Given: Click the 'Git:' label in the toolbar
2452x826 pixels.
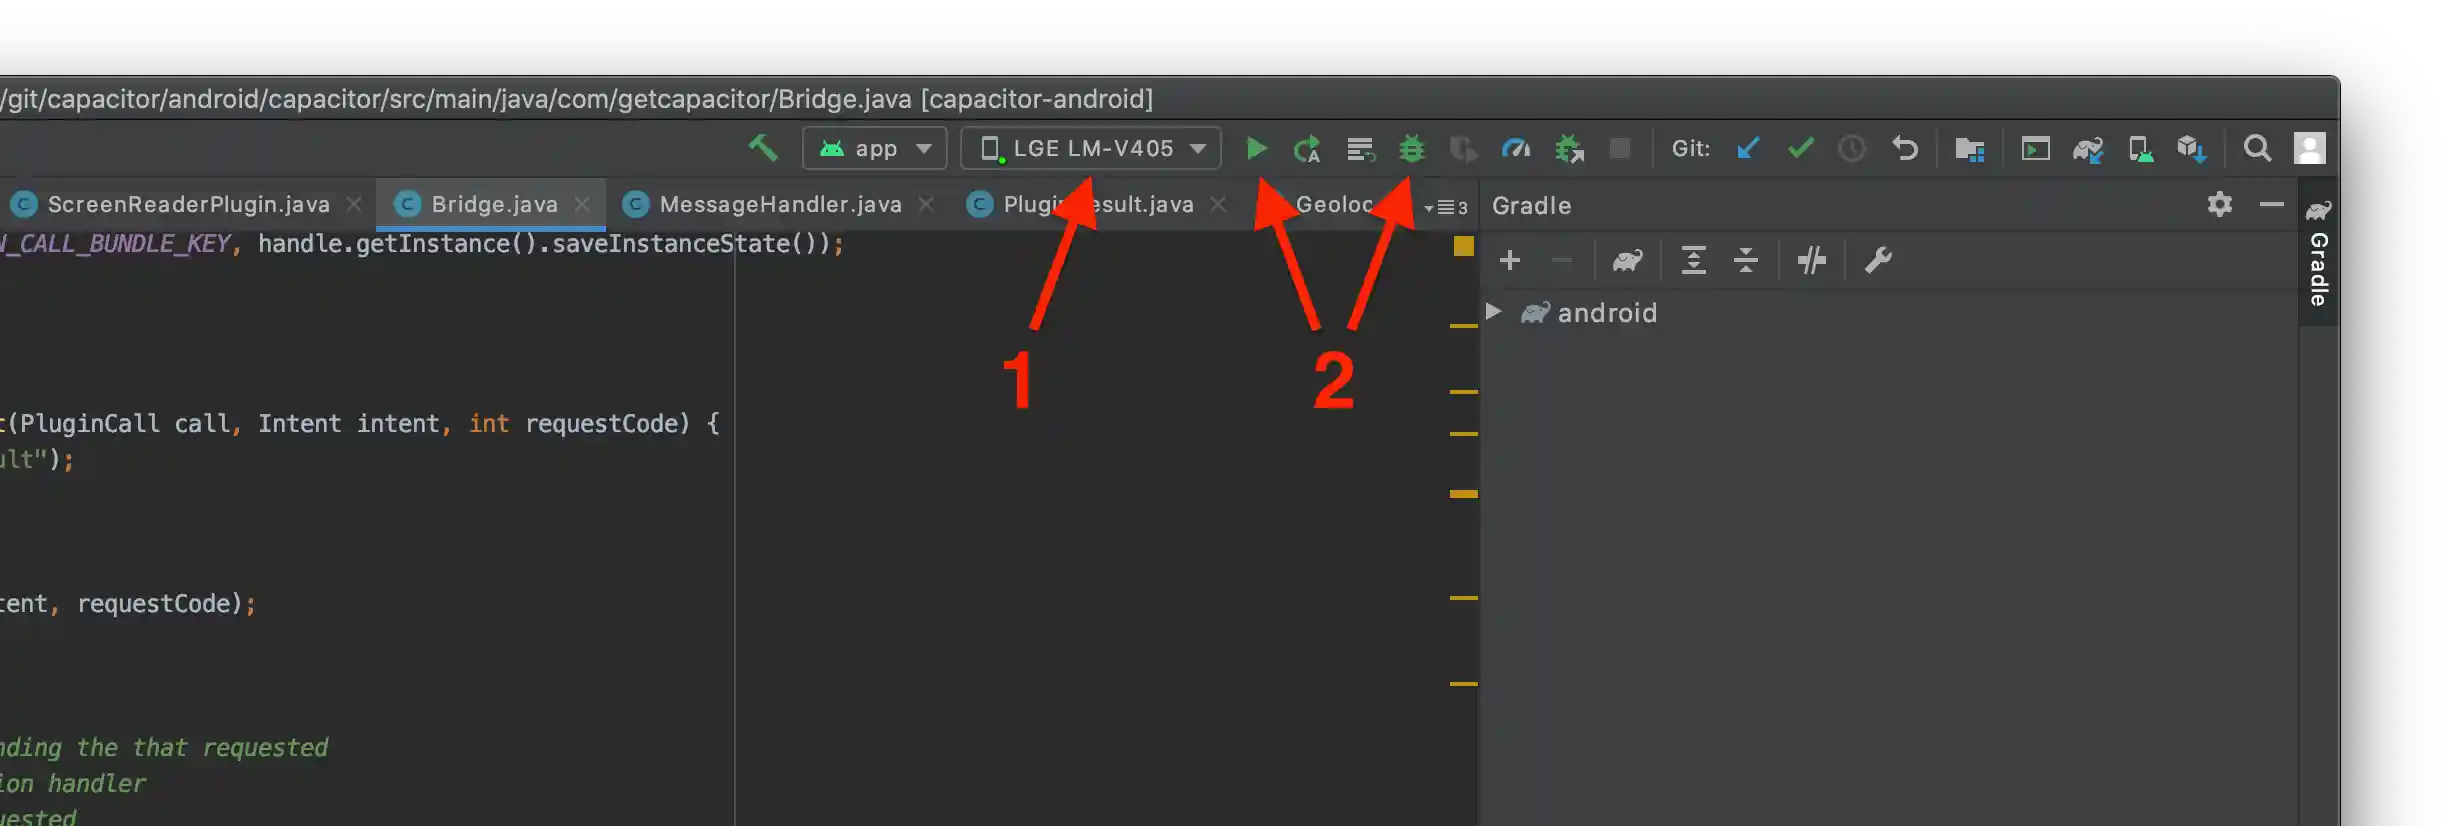Looking at the screenshot, I should pos(1691,149).
